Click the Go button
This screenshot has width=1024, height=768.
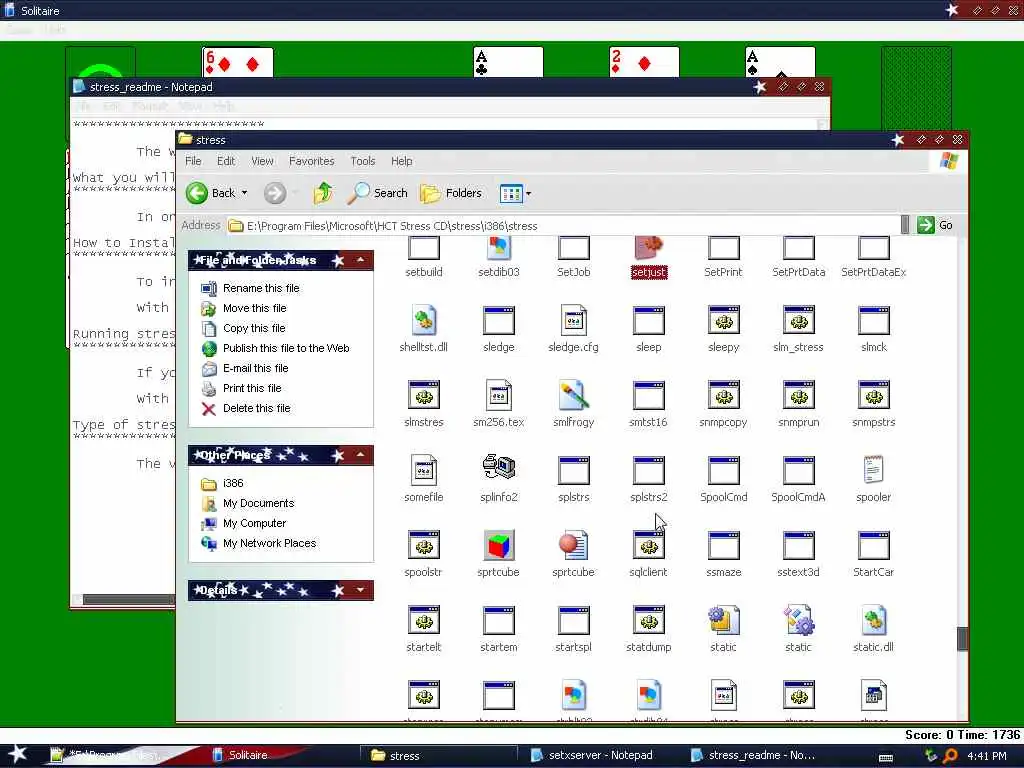(x=935, y=225)
